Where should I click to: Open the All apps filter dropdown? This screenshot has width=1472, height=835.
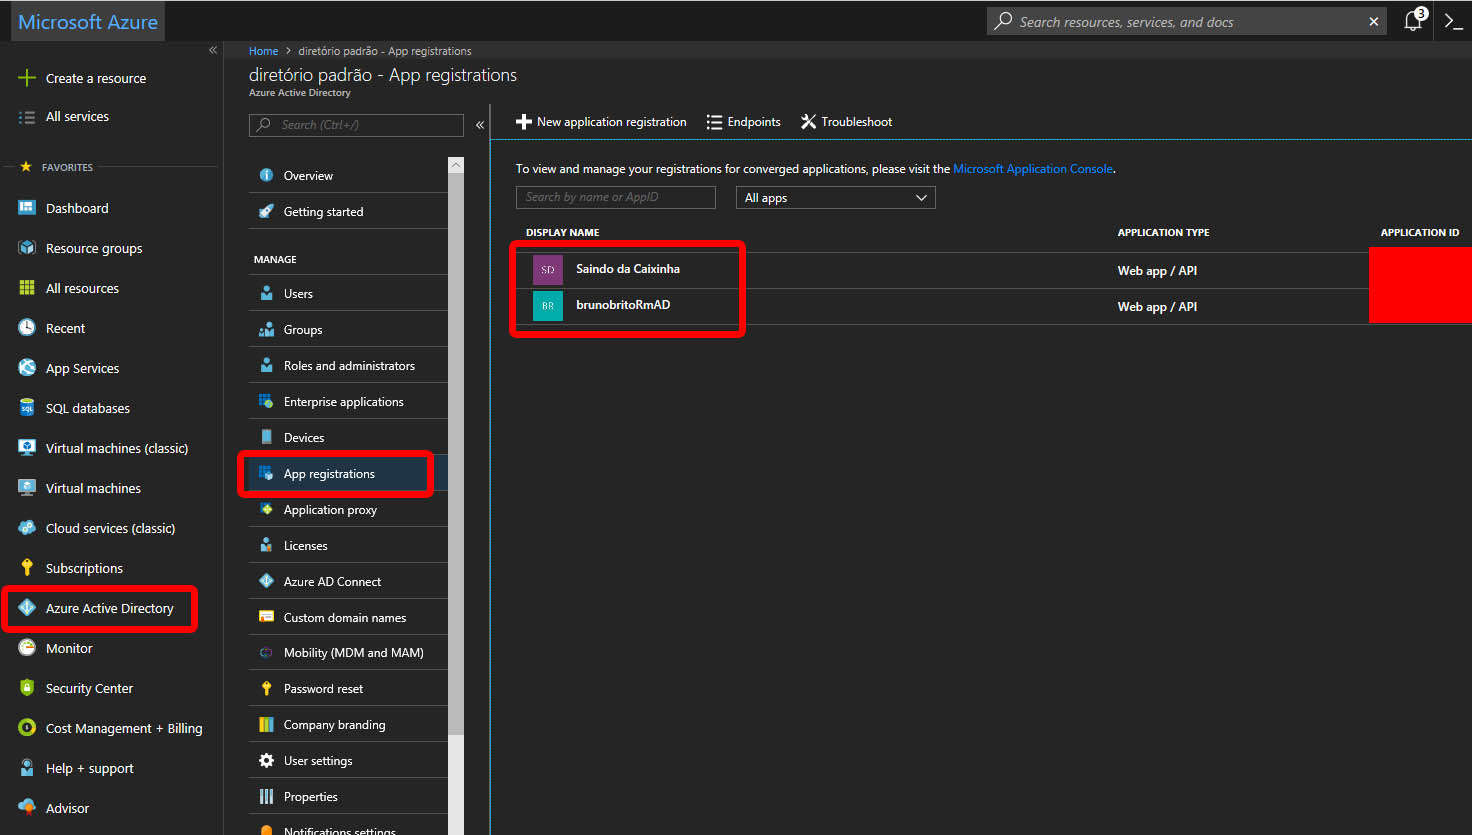point(836,198)
